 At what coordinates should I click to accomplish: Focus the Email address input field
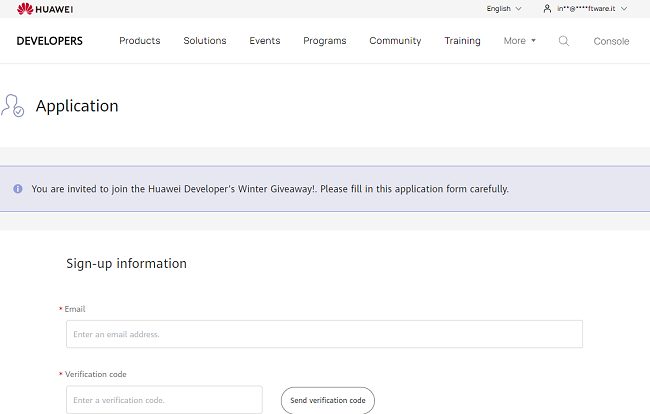(324, 334)
